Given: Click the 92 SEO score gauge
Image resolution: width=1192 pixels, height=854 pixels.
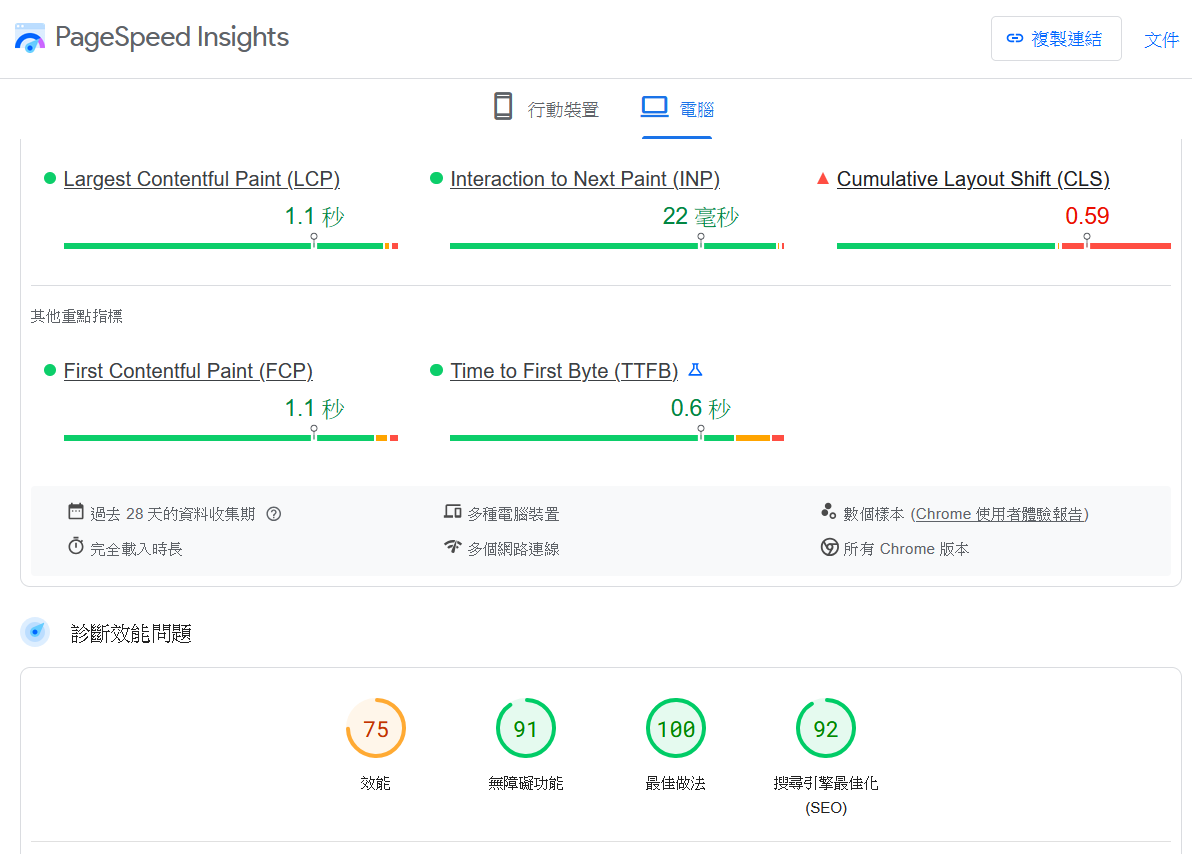Looking at the screenshot, I should tap(826, 729).
